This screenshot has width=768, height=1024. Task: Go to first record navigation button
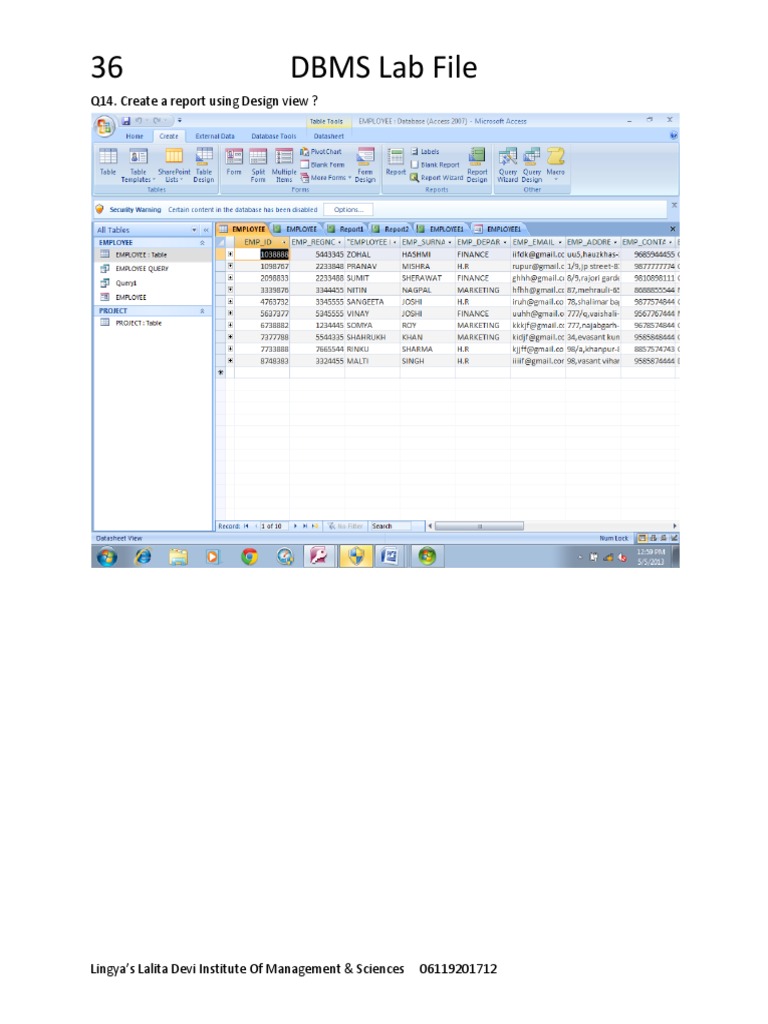pyautogui.click(x=246, y=526)
